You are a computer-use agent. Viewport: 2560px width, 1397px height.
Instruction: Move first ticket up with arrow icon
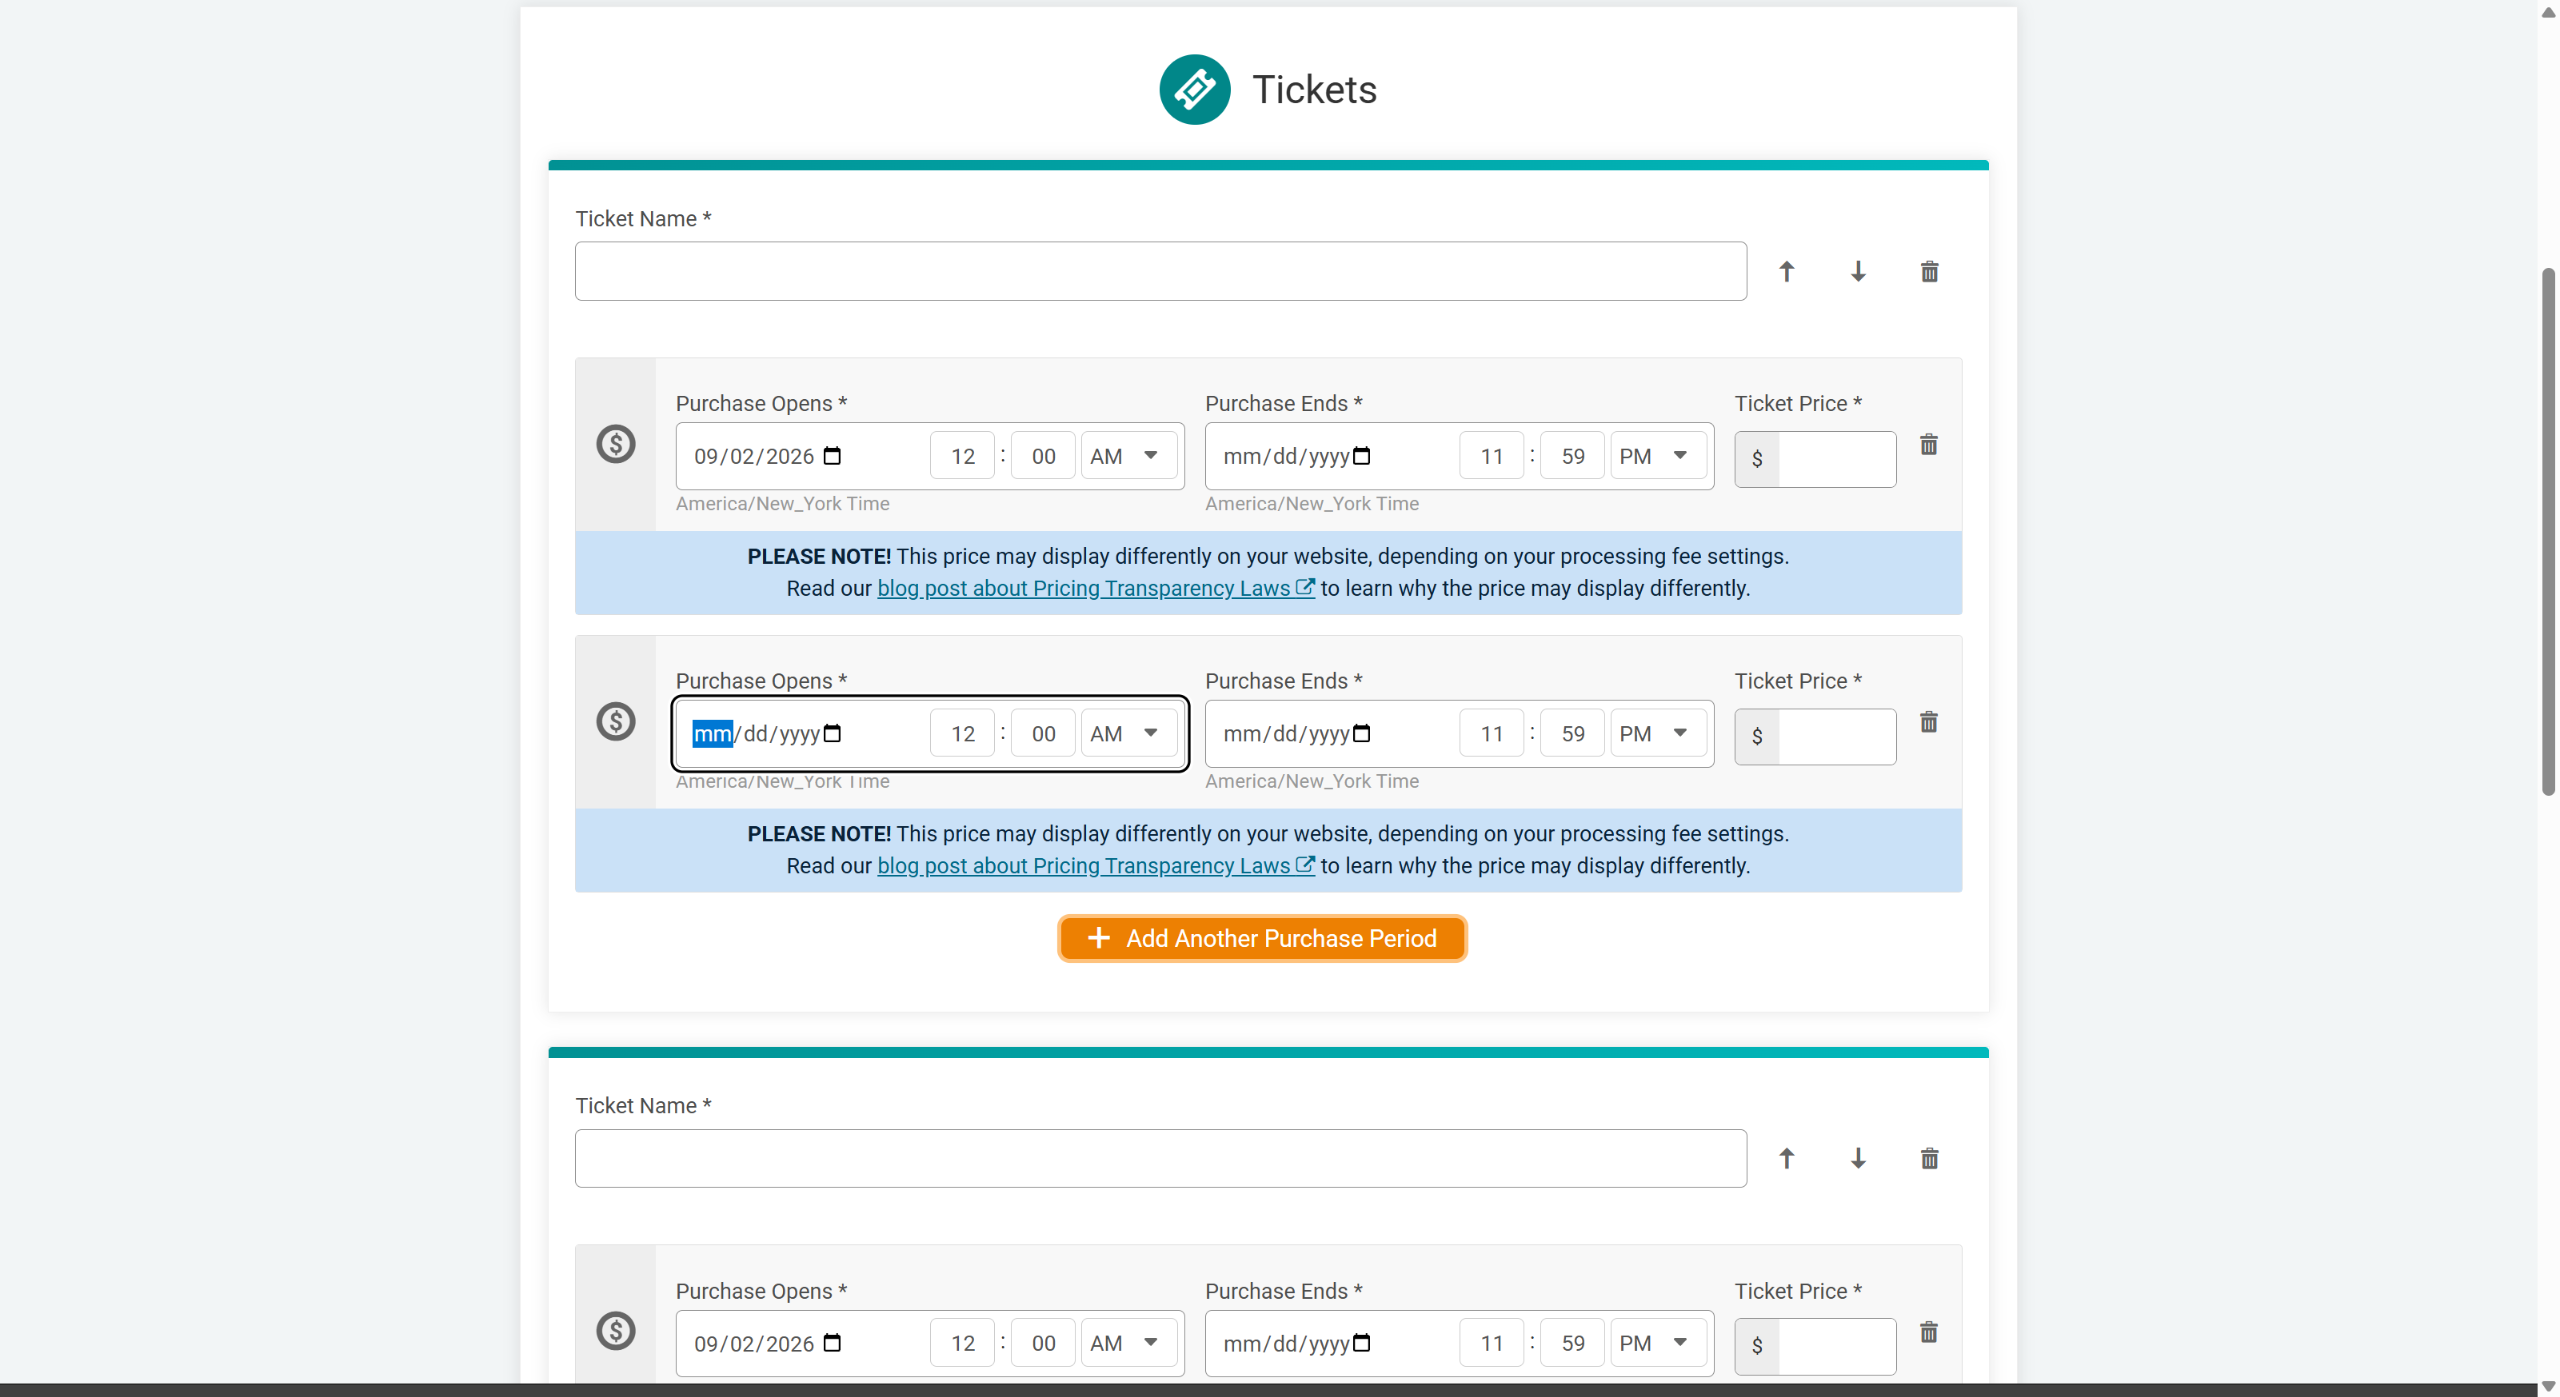[x=1786, y=271]
